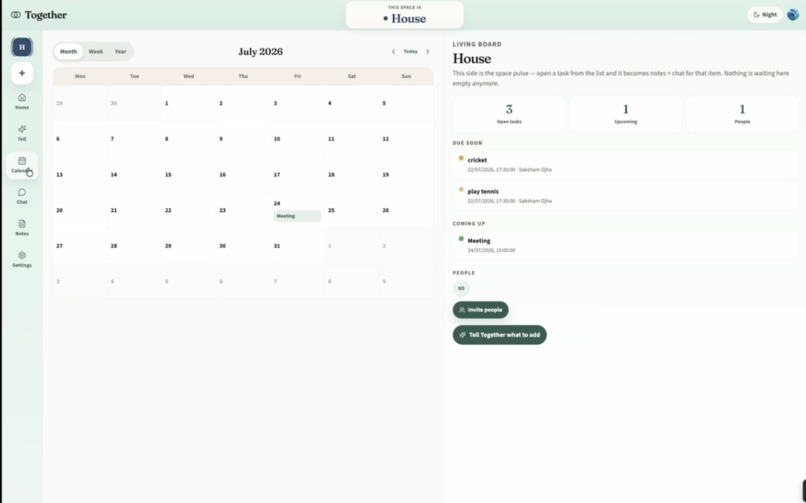Select July 28 in the calendar
Viewport: 806px width, 503px height.
[x=134, y=247]
